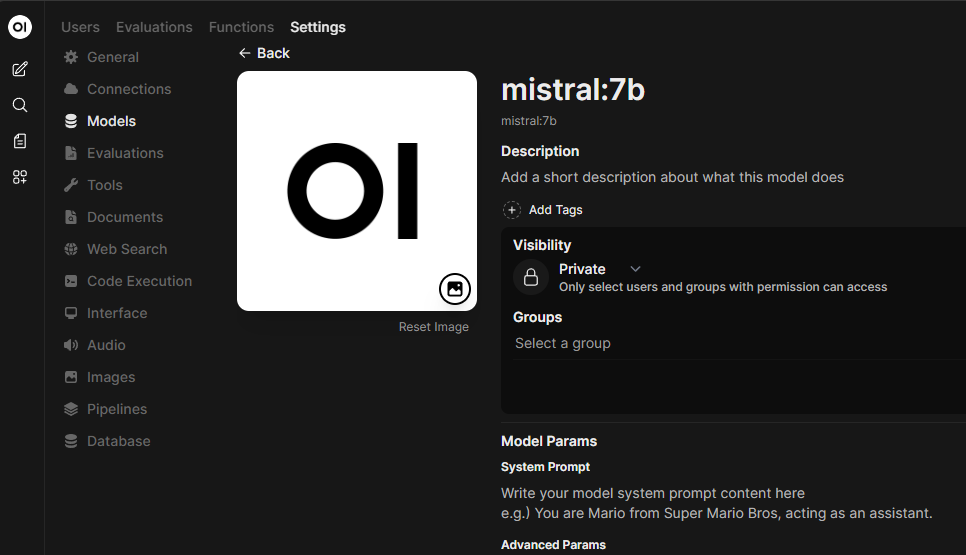
Task: Click Reset Image link
Action: pos(433,327)
